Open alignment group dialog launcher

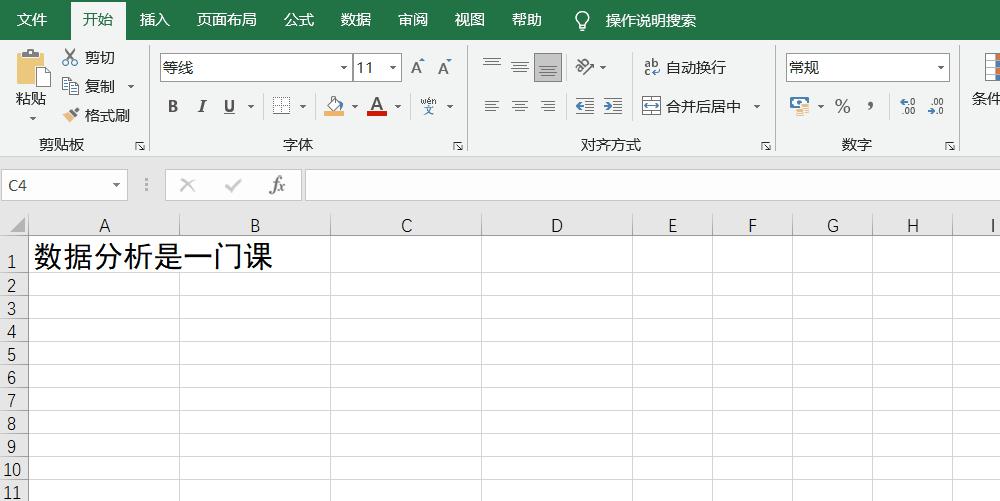click(765, 146)
